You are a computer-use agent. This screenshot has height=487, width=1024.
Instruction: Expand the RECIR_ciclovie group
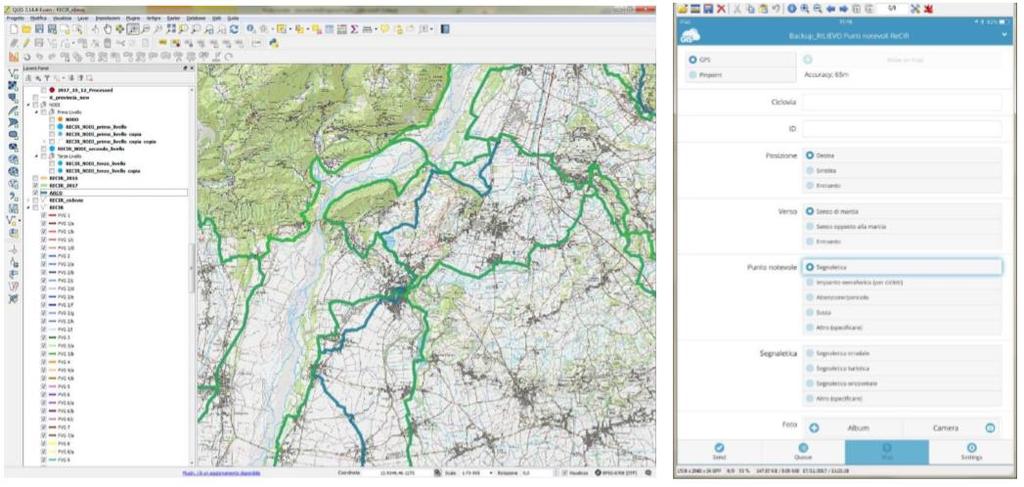[x=28, y=200]
